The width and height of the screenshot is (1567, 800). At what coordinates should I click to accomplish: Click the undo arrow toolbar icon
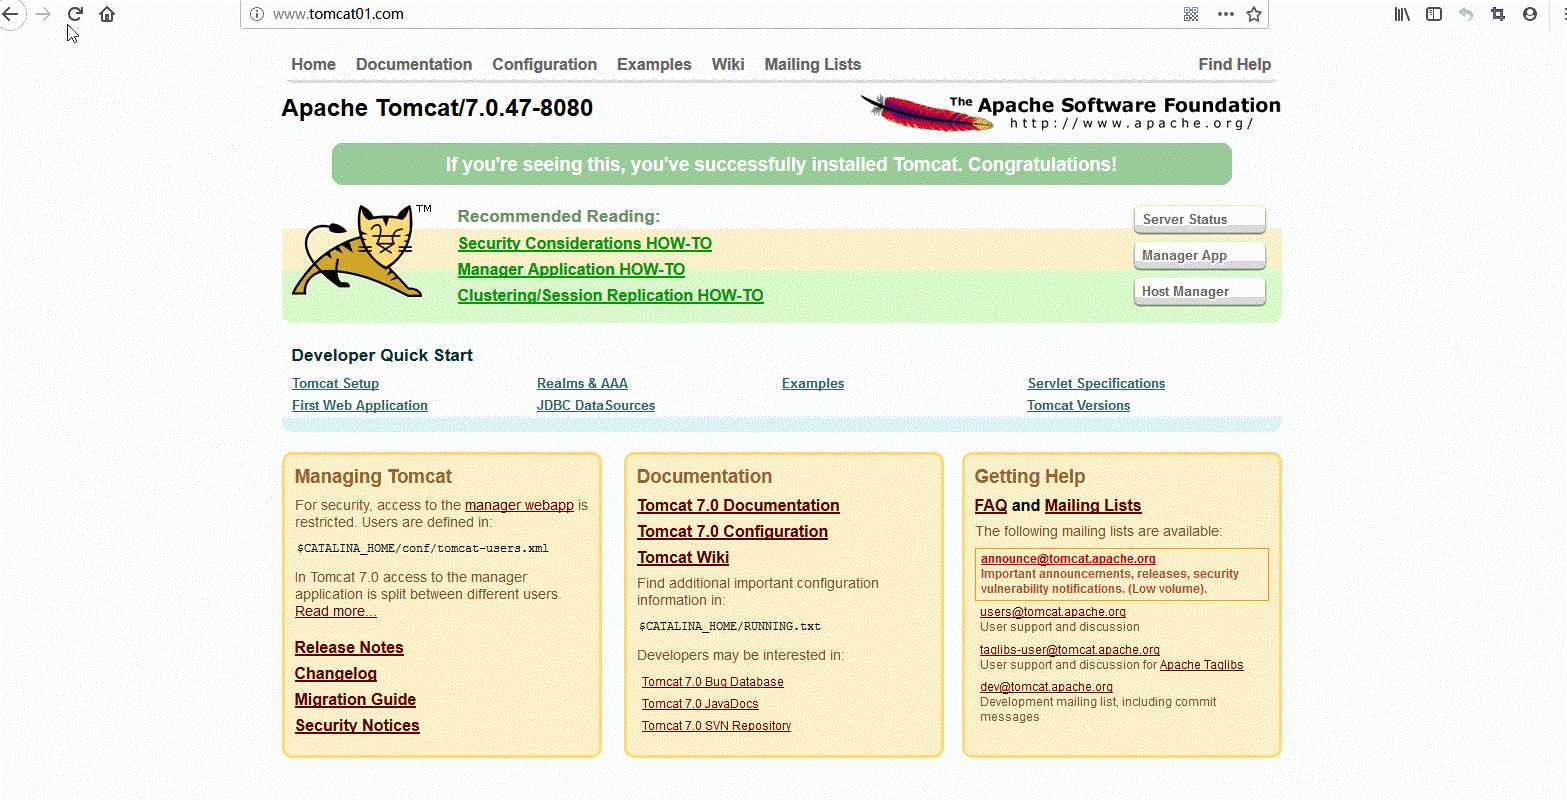(x=1466, y=14)
